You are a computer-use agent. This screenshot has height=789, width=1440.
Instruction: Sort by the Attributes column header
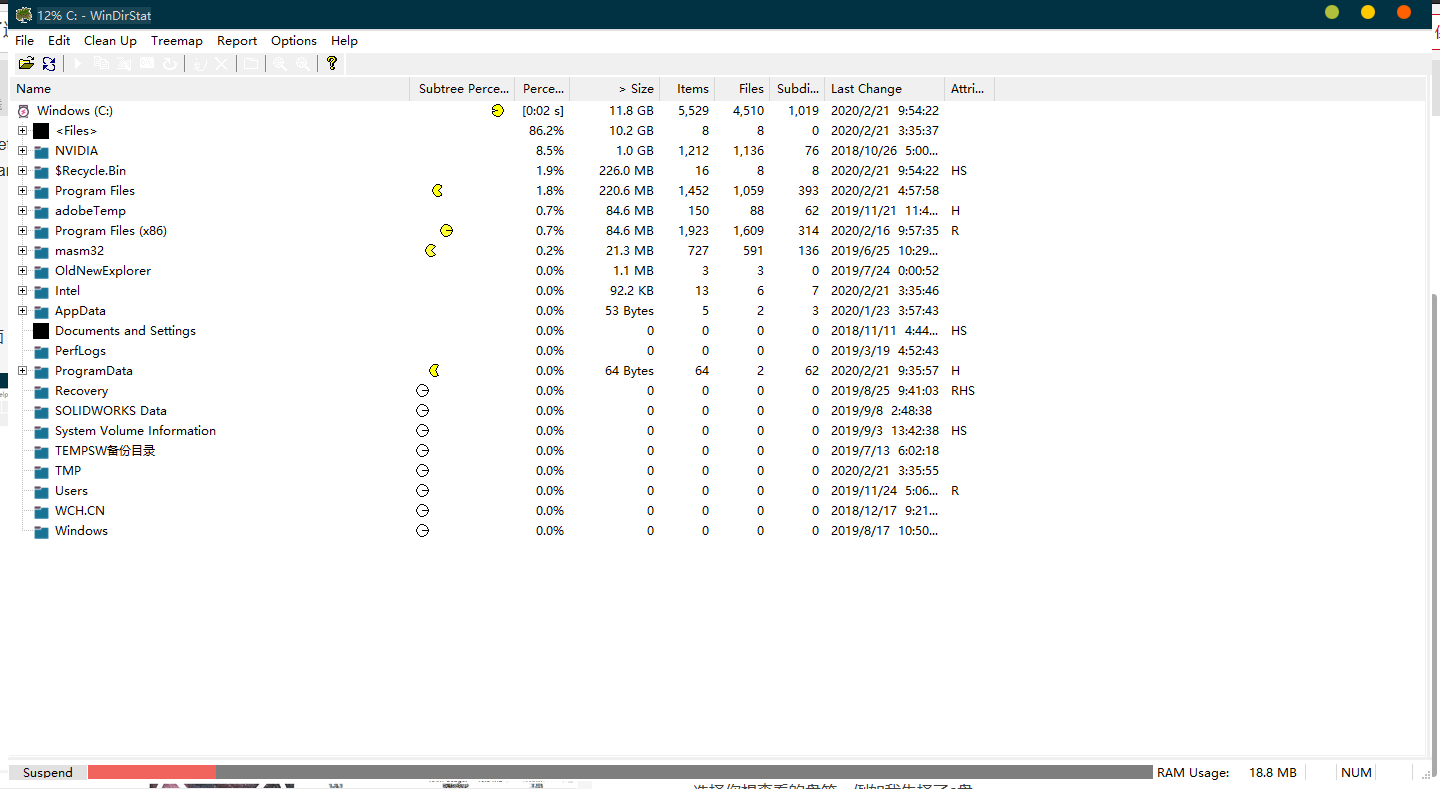click(x=969, y=89)
